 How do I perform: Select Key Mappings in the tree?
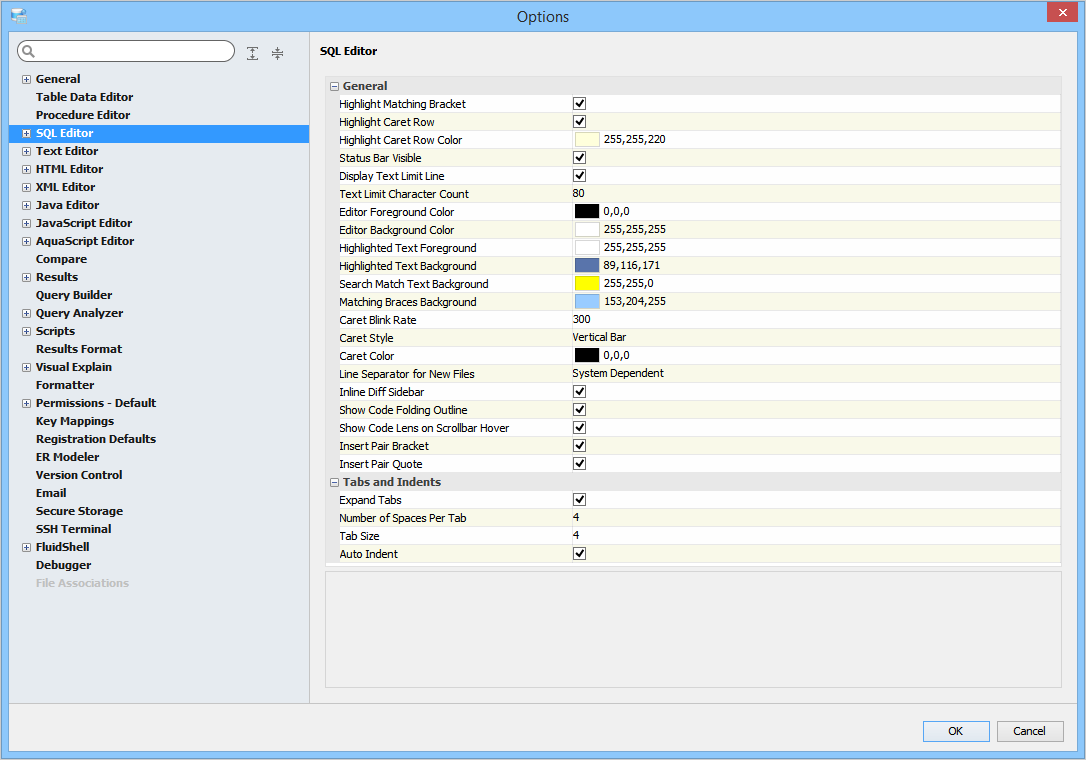[x=75, y=421]
